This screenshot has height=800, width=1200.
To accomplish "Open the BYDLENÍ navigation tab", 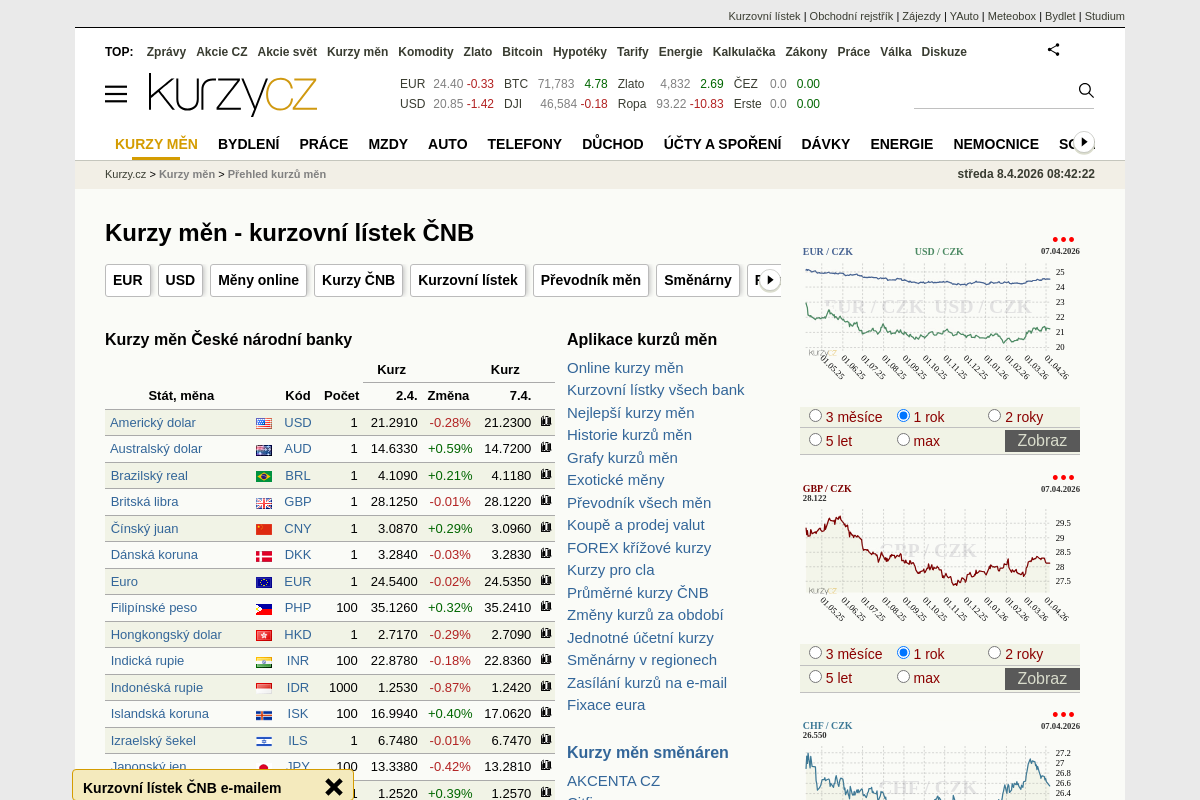I will point(249,144).
